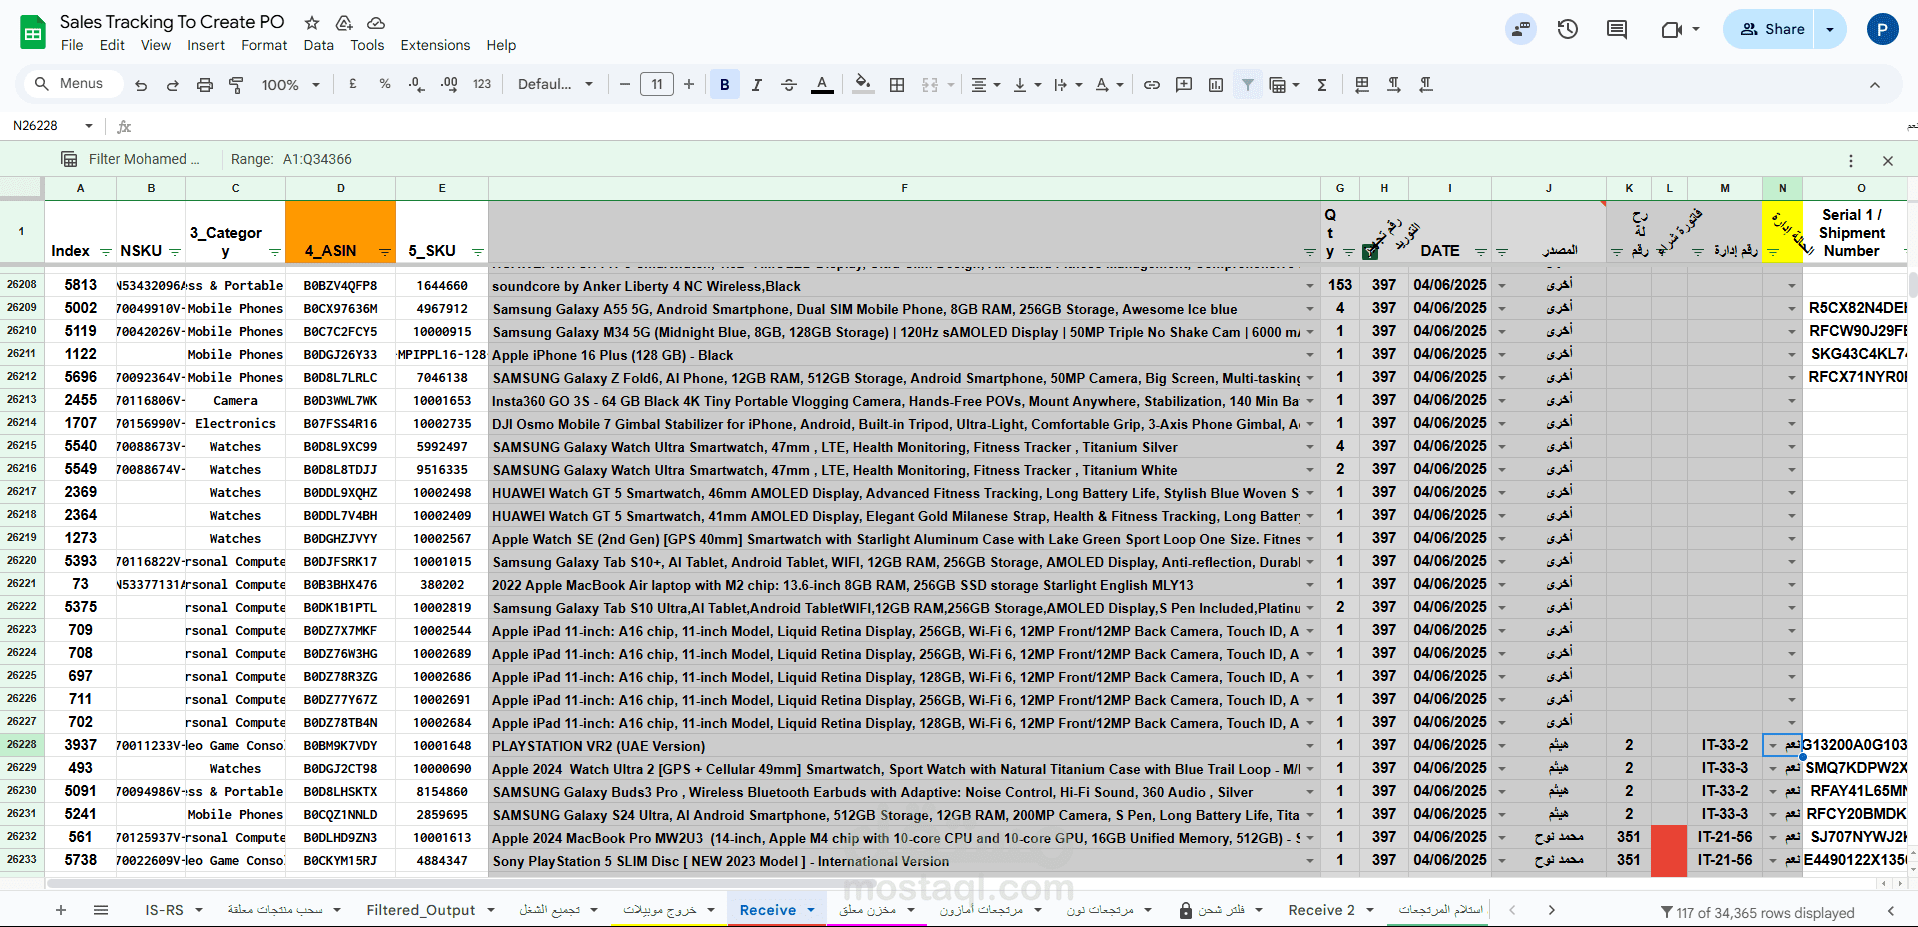Open the filter on the DATE column header

(1481, 252)
